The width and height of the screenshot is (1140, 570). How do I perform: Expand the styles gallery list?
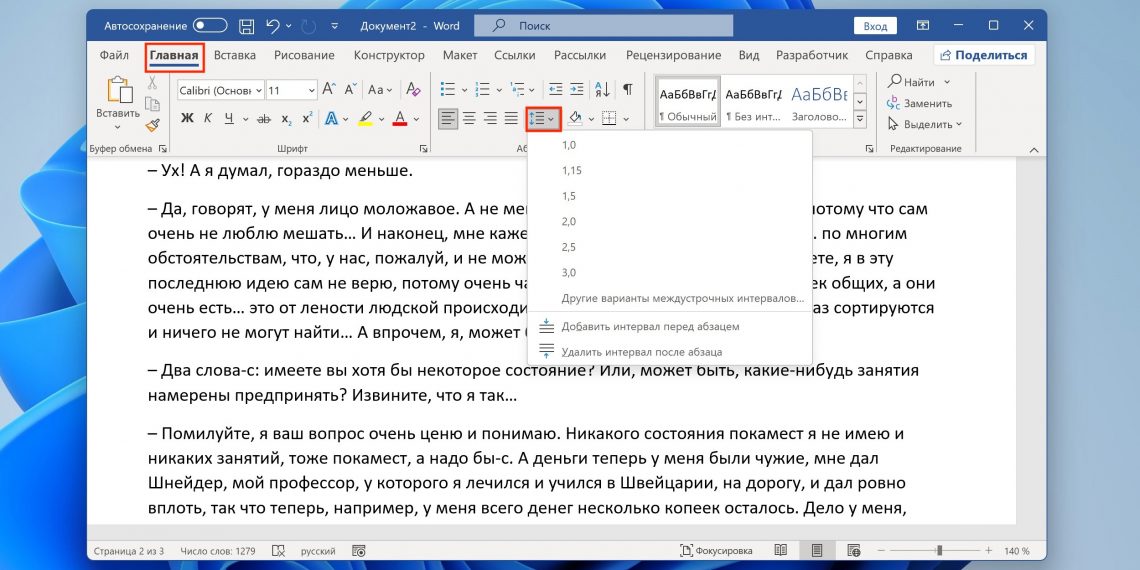tap(858, 119)
